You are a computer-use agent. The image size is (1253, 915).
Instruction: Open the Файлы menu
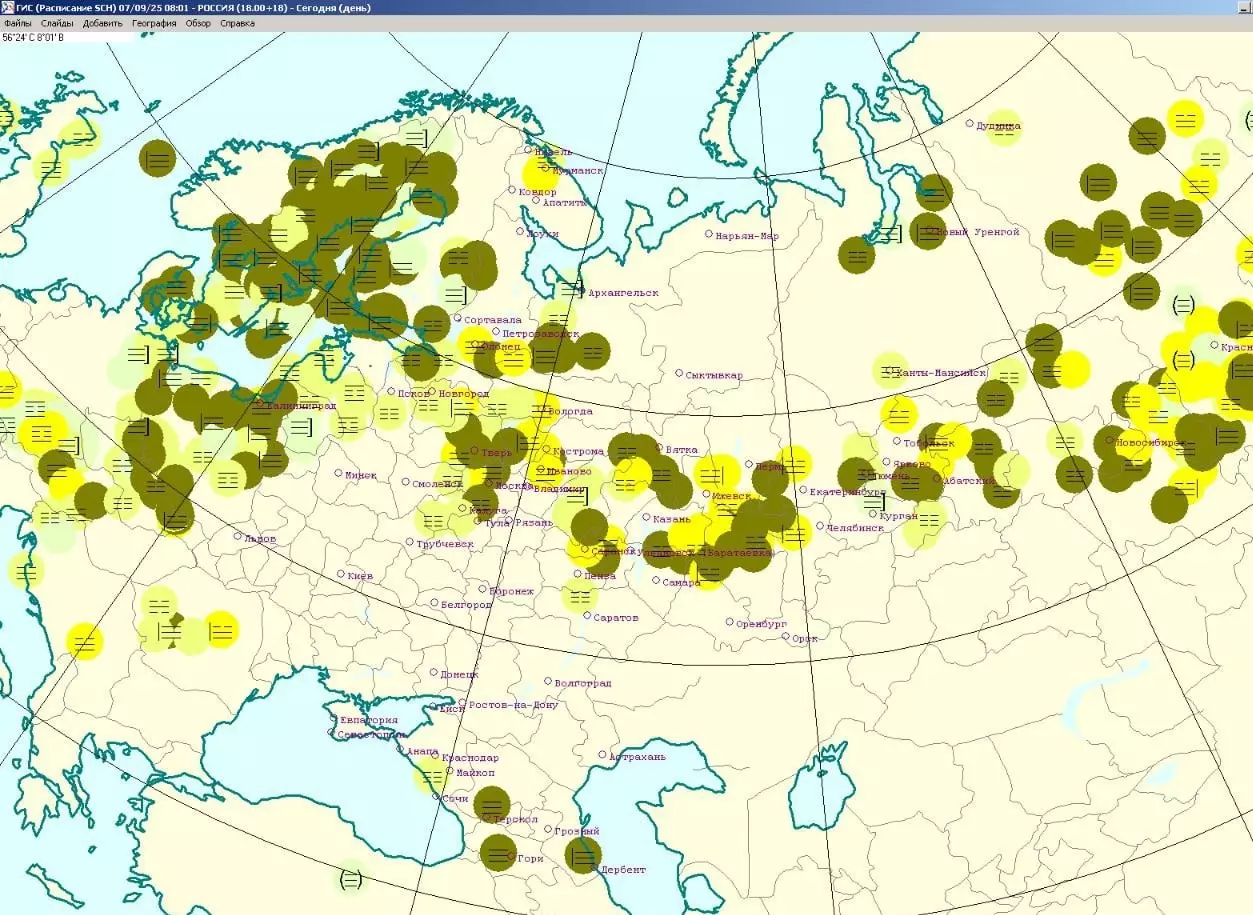click(17, 23)
